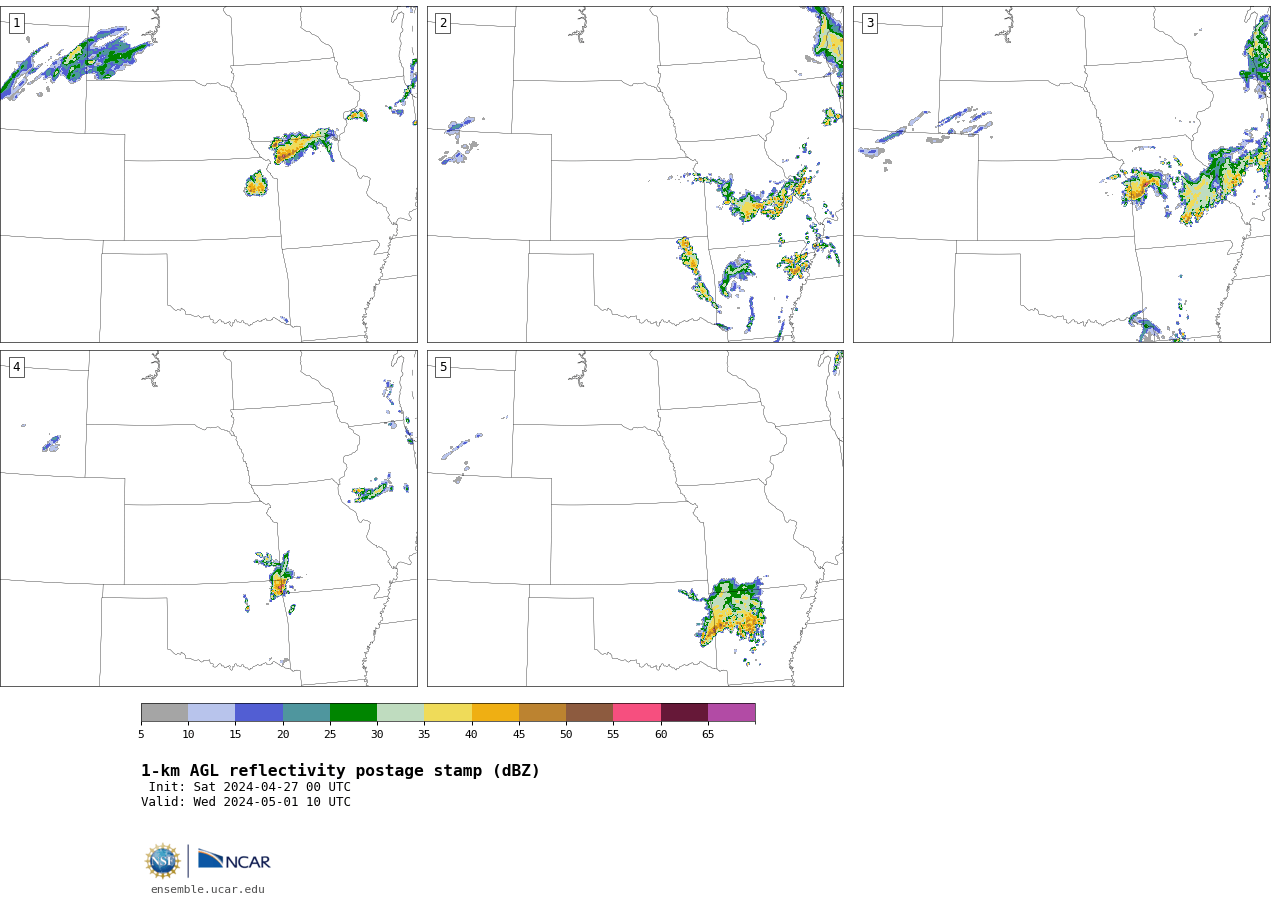The height and width of the screenshot is (901, 1280).
Task: Click the panel number 4 label
Action: click(16, 367)
